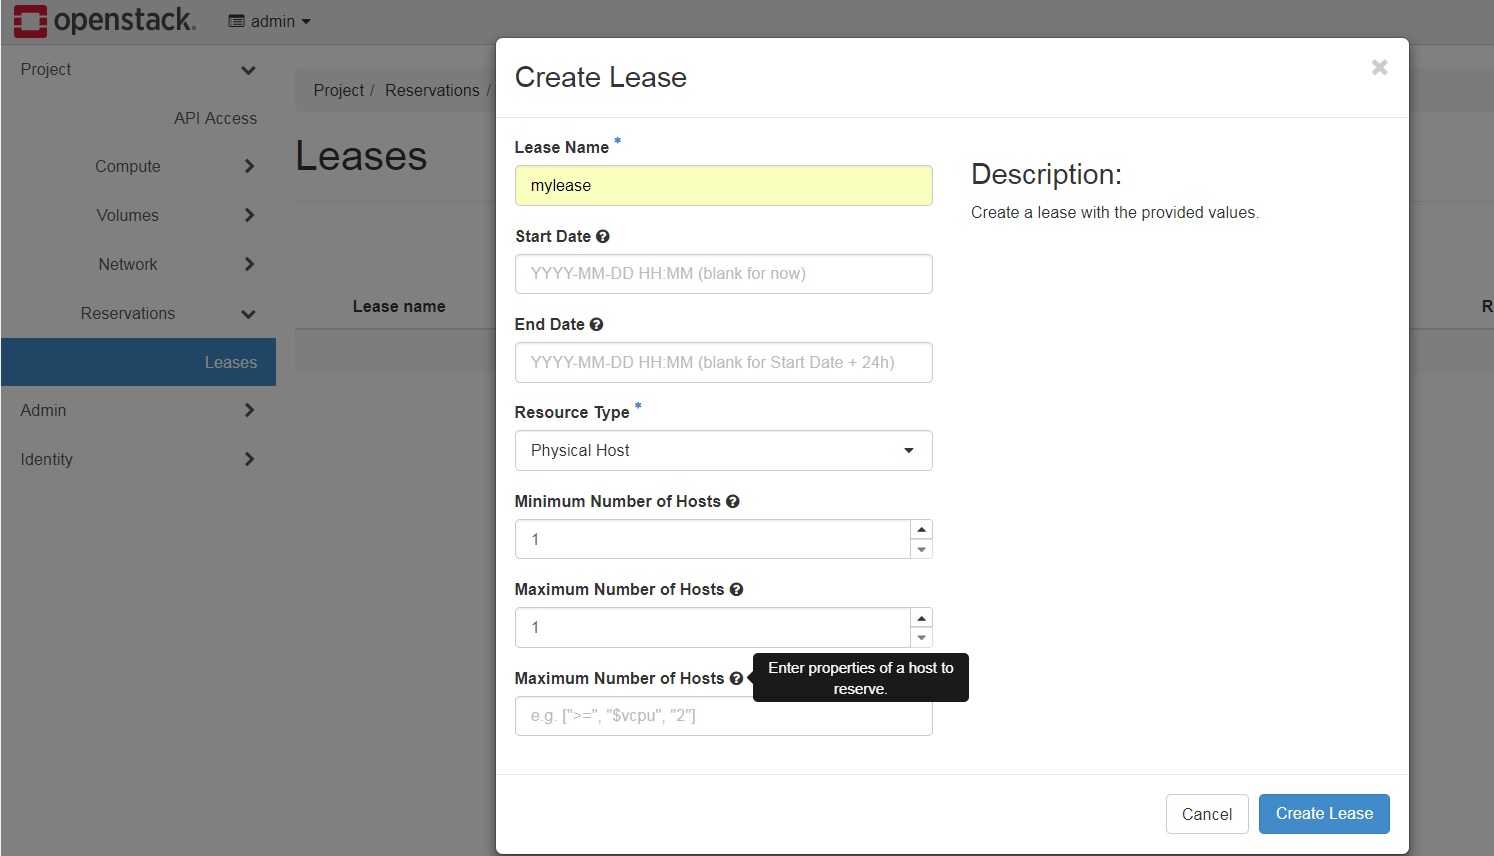Open the Resource Type dropdown
The height and width of the screenshot is (856, 1494).
(723, 450)
